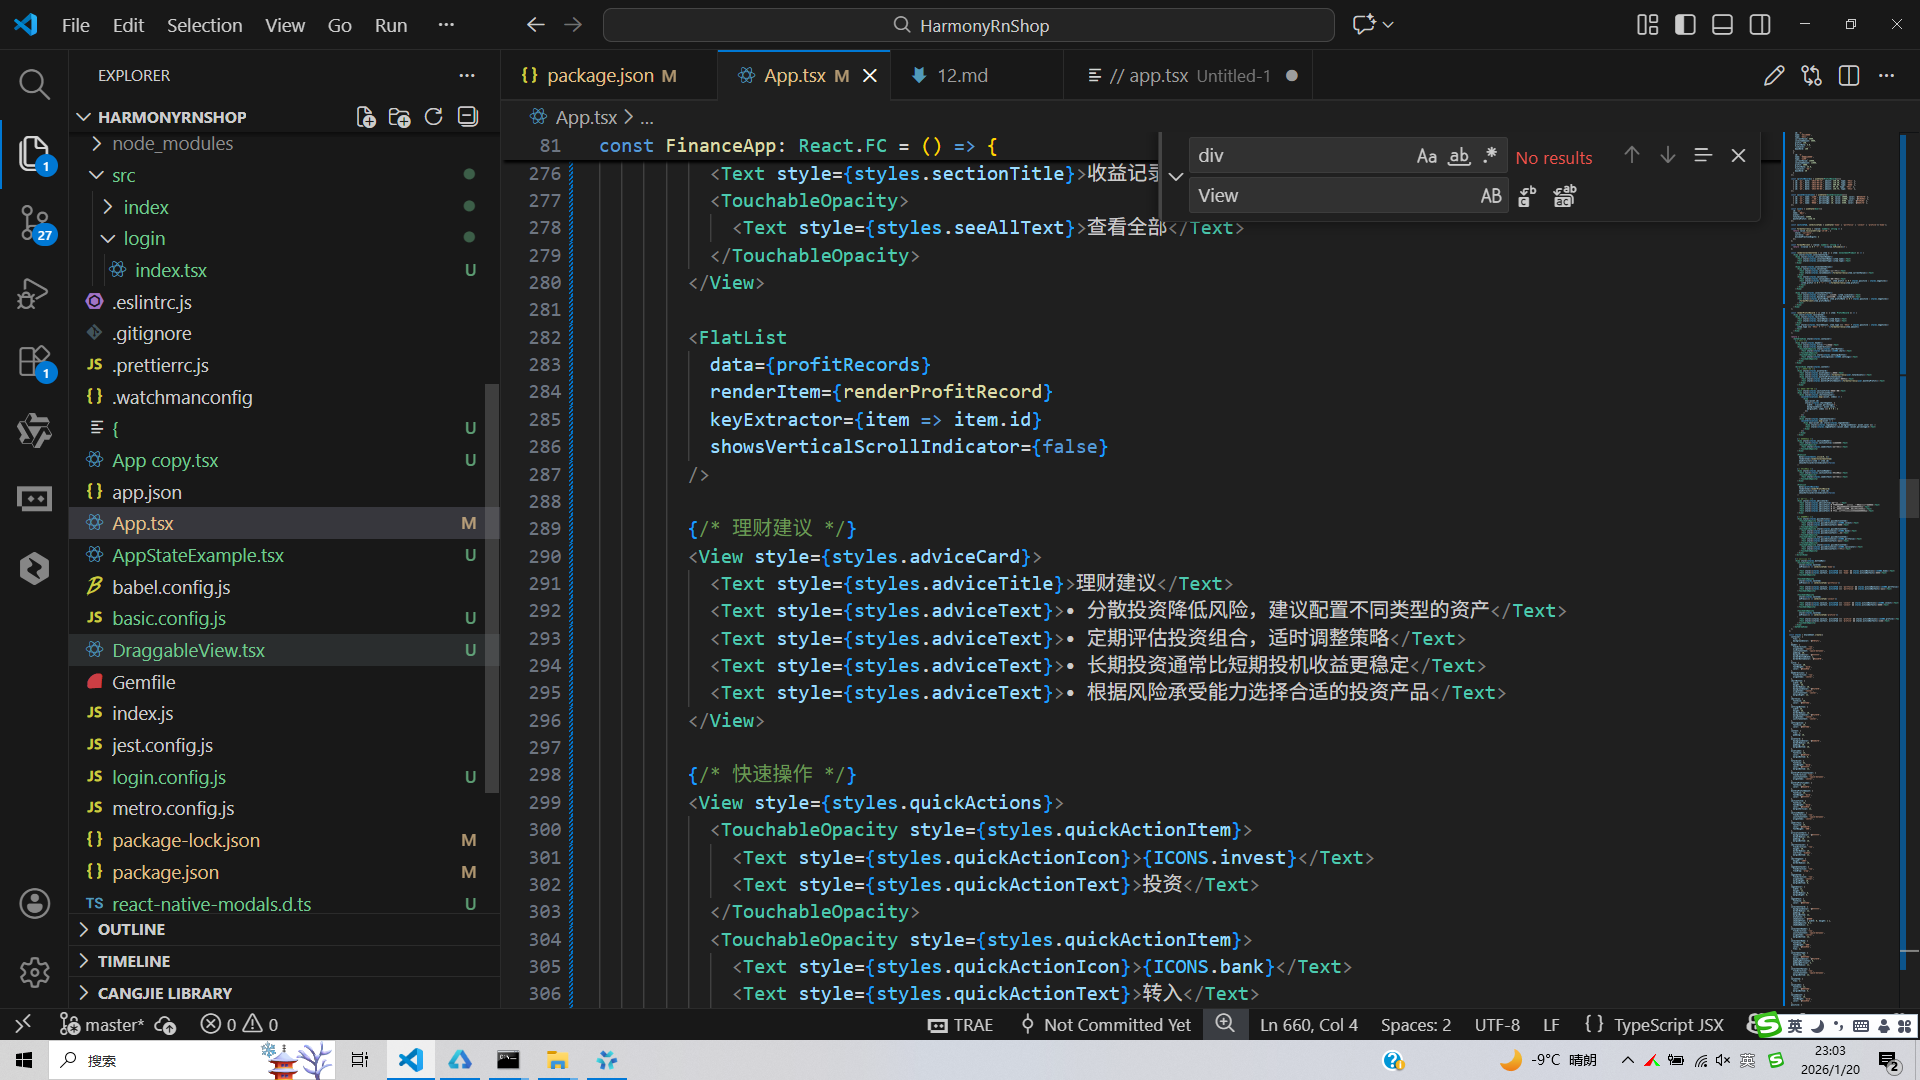Click TypeScript JSX language mode
Screen dimensions: 1920x1080
[x=1668, y=1025]
